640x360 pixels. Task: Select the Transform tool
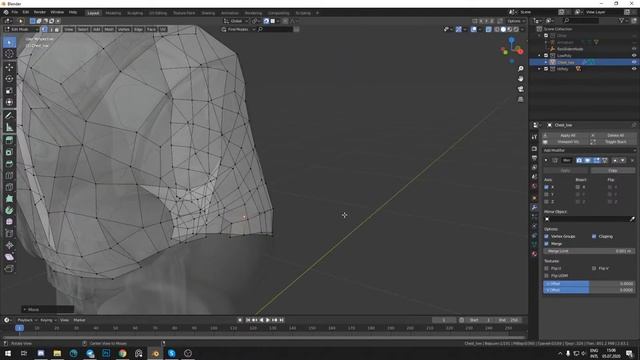9,102
